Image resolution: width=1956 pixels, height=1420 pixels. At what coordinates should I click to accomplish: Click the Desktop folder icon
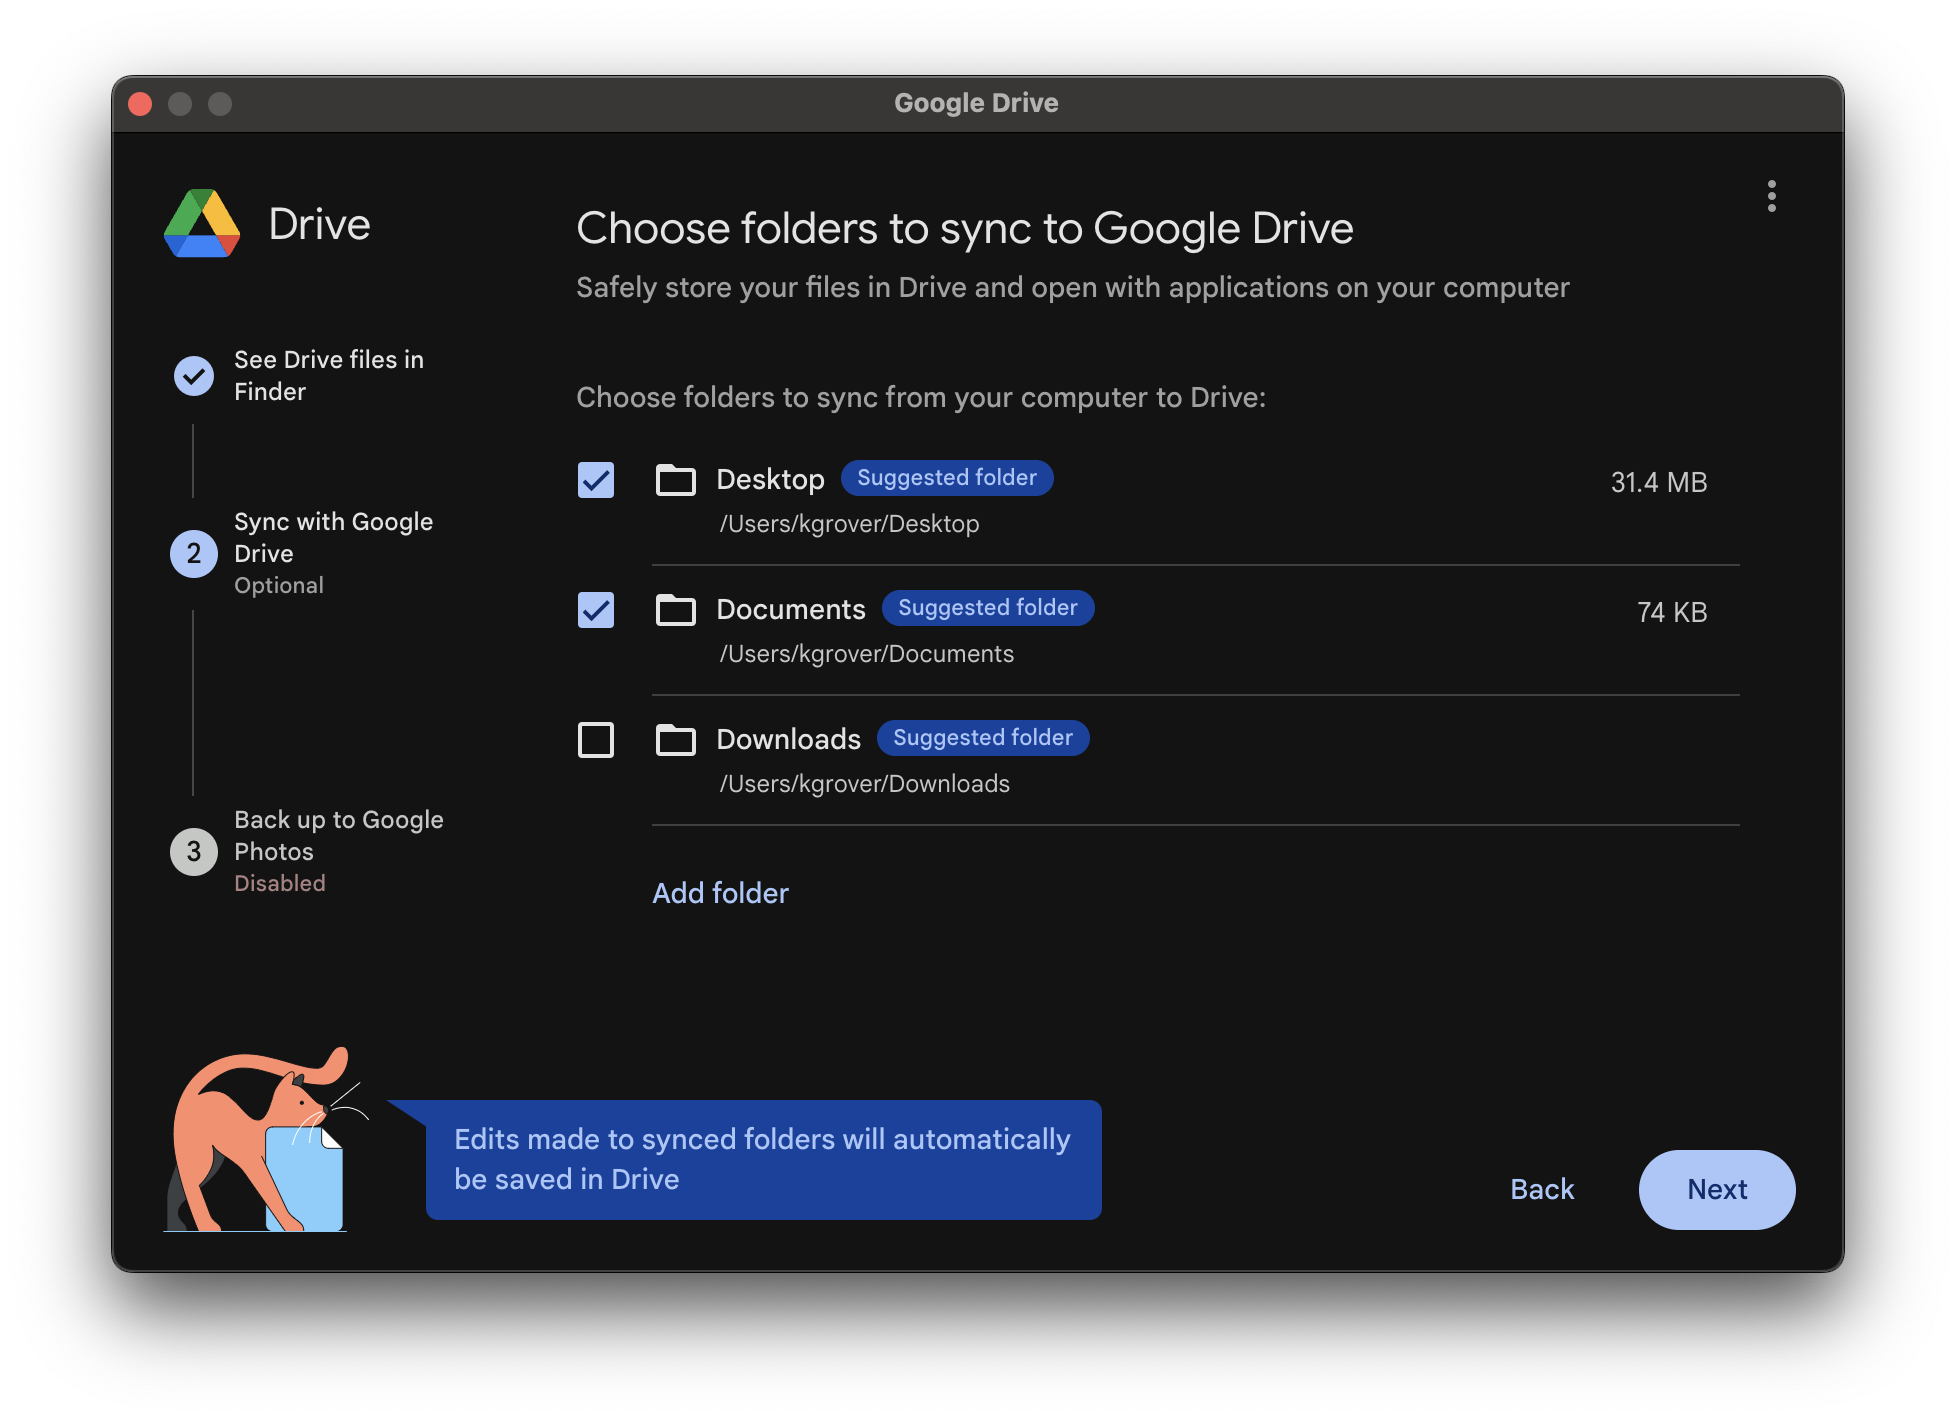coord(675,480)
